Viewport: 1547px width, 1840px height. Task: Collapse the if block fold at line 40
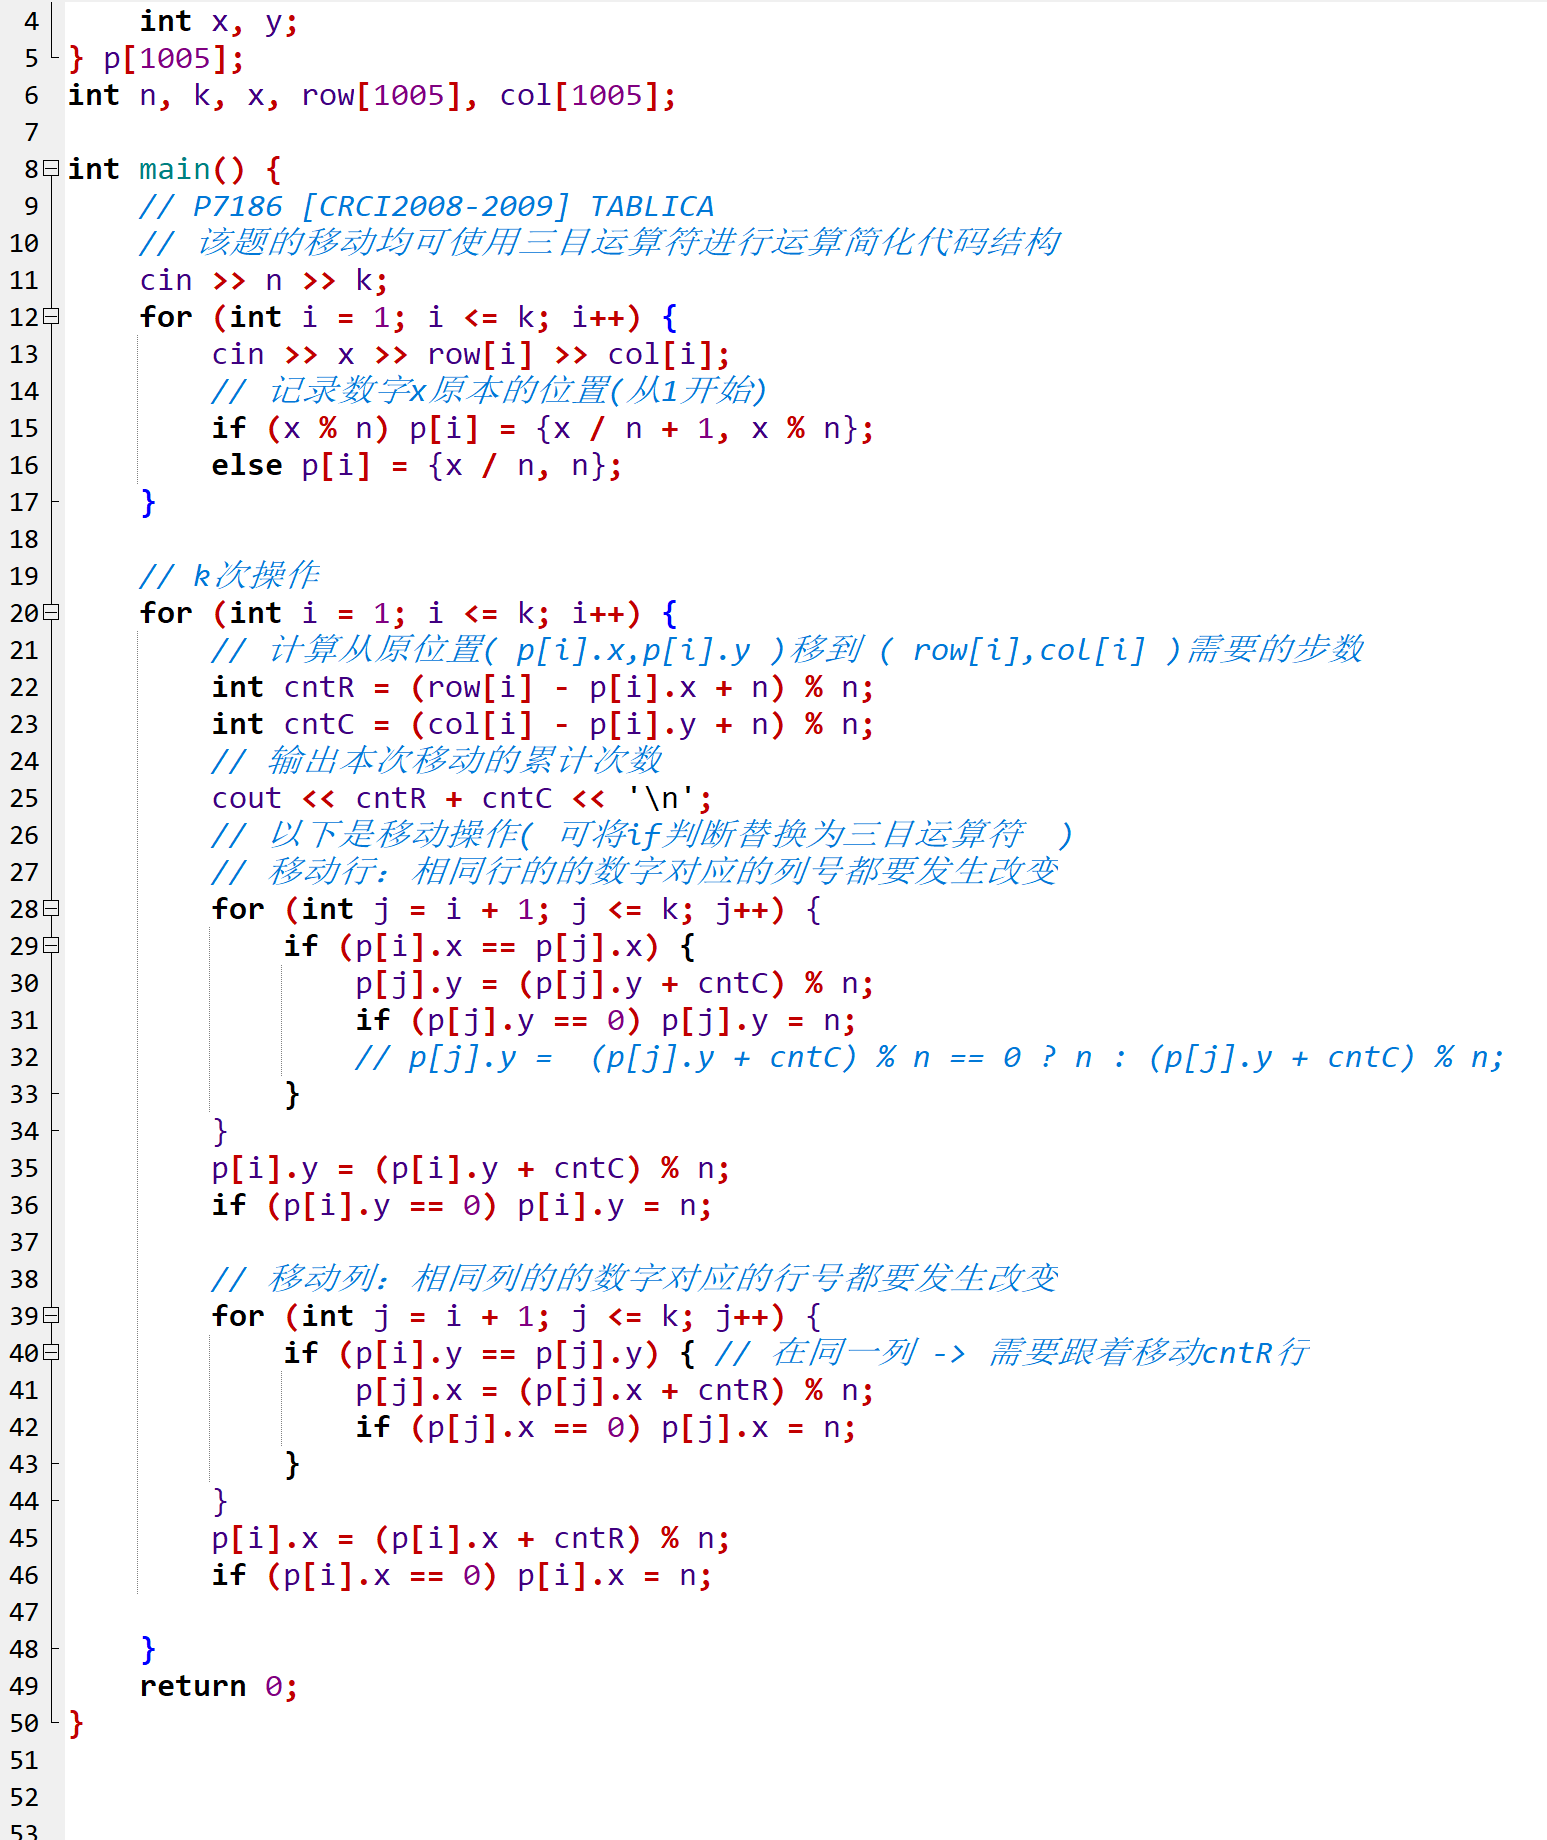(x=51, y=1352)
